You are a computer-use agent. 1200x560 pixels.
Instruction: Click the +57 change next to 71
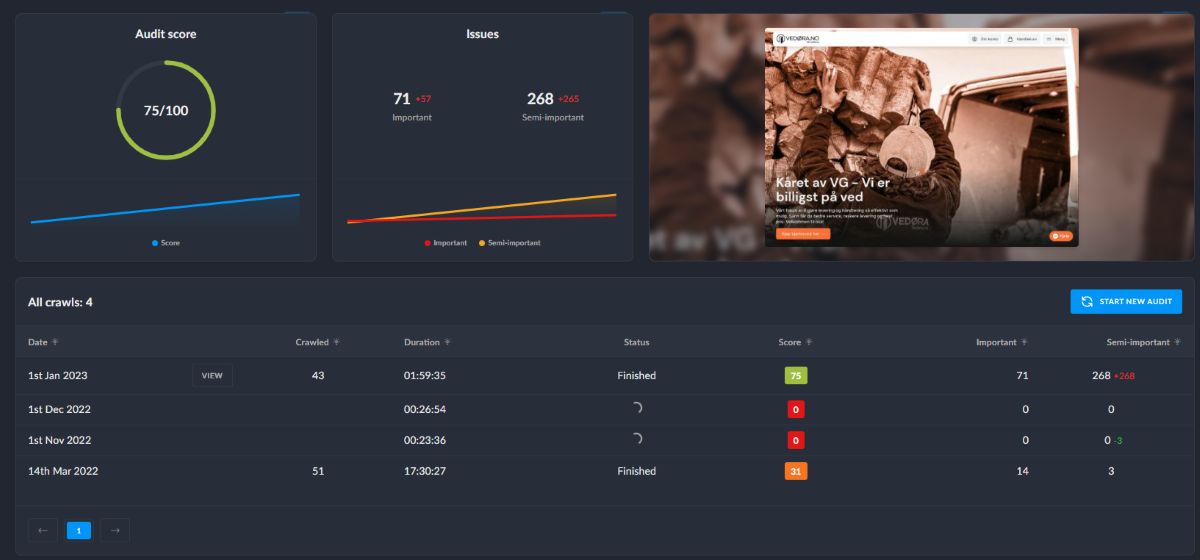pos(423,99)
